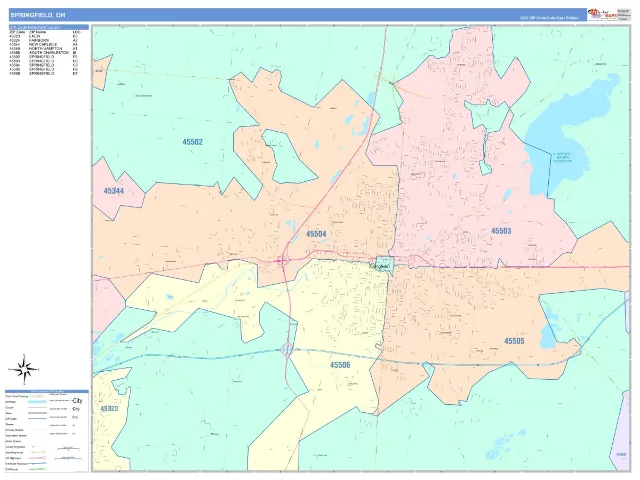
Task: Click the ZIP Code index header bar
Action: tap(49, 27)
